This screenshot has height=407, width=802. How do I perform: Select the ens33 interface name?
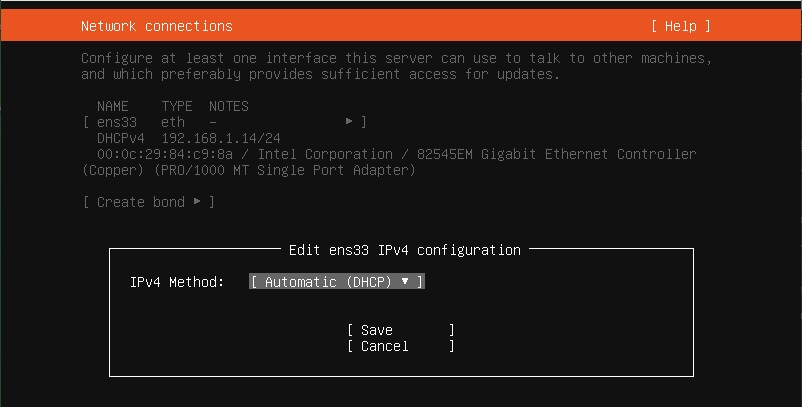(117, 122)
